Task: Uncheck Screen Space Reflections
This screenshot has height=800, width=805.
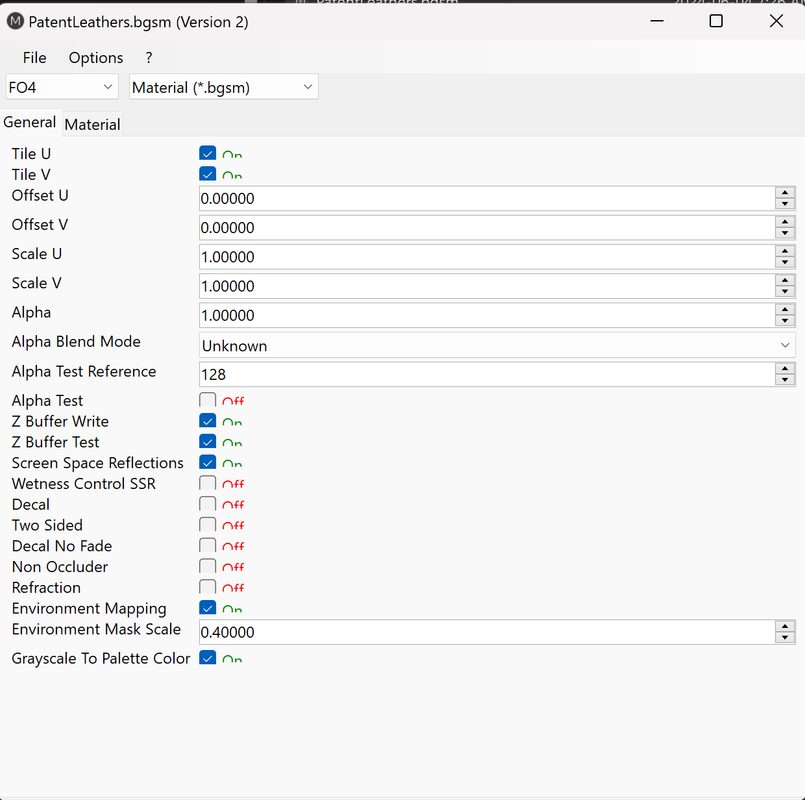Action: pyautogui.click(x=207, y=462)
